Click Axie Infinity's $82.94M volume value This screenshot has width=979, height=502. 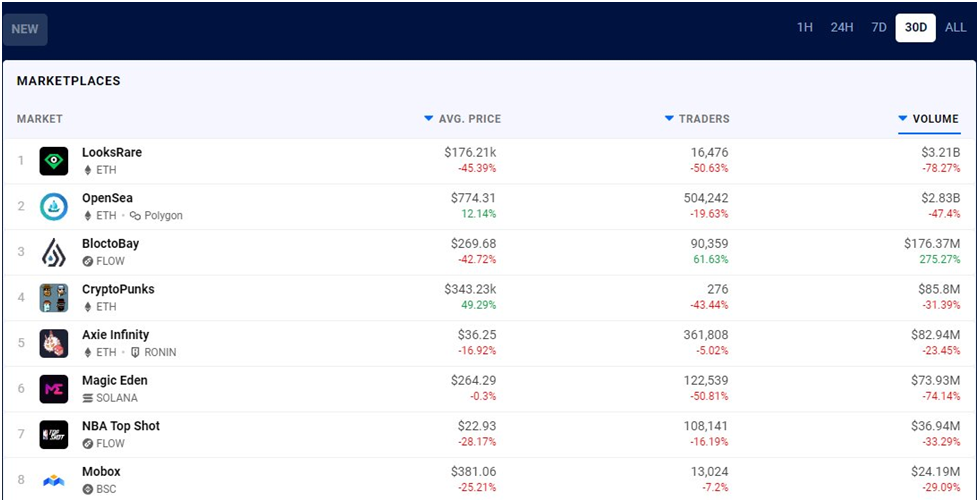pos(935,335)
